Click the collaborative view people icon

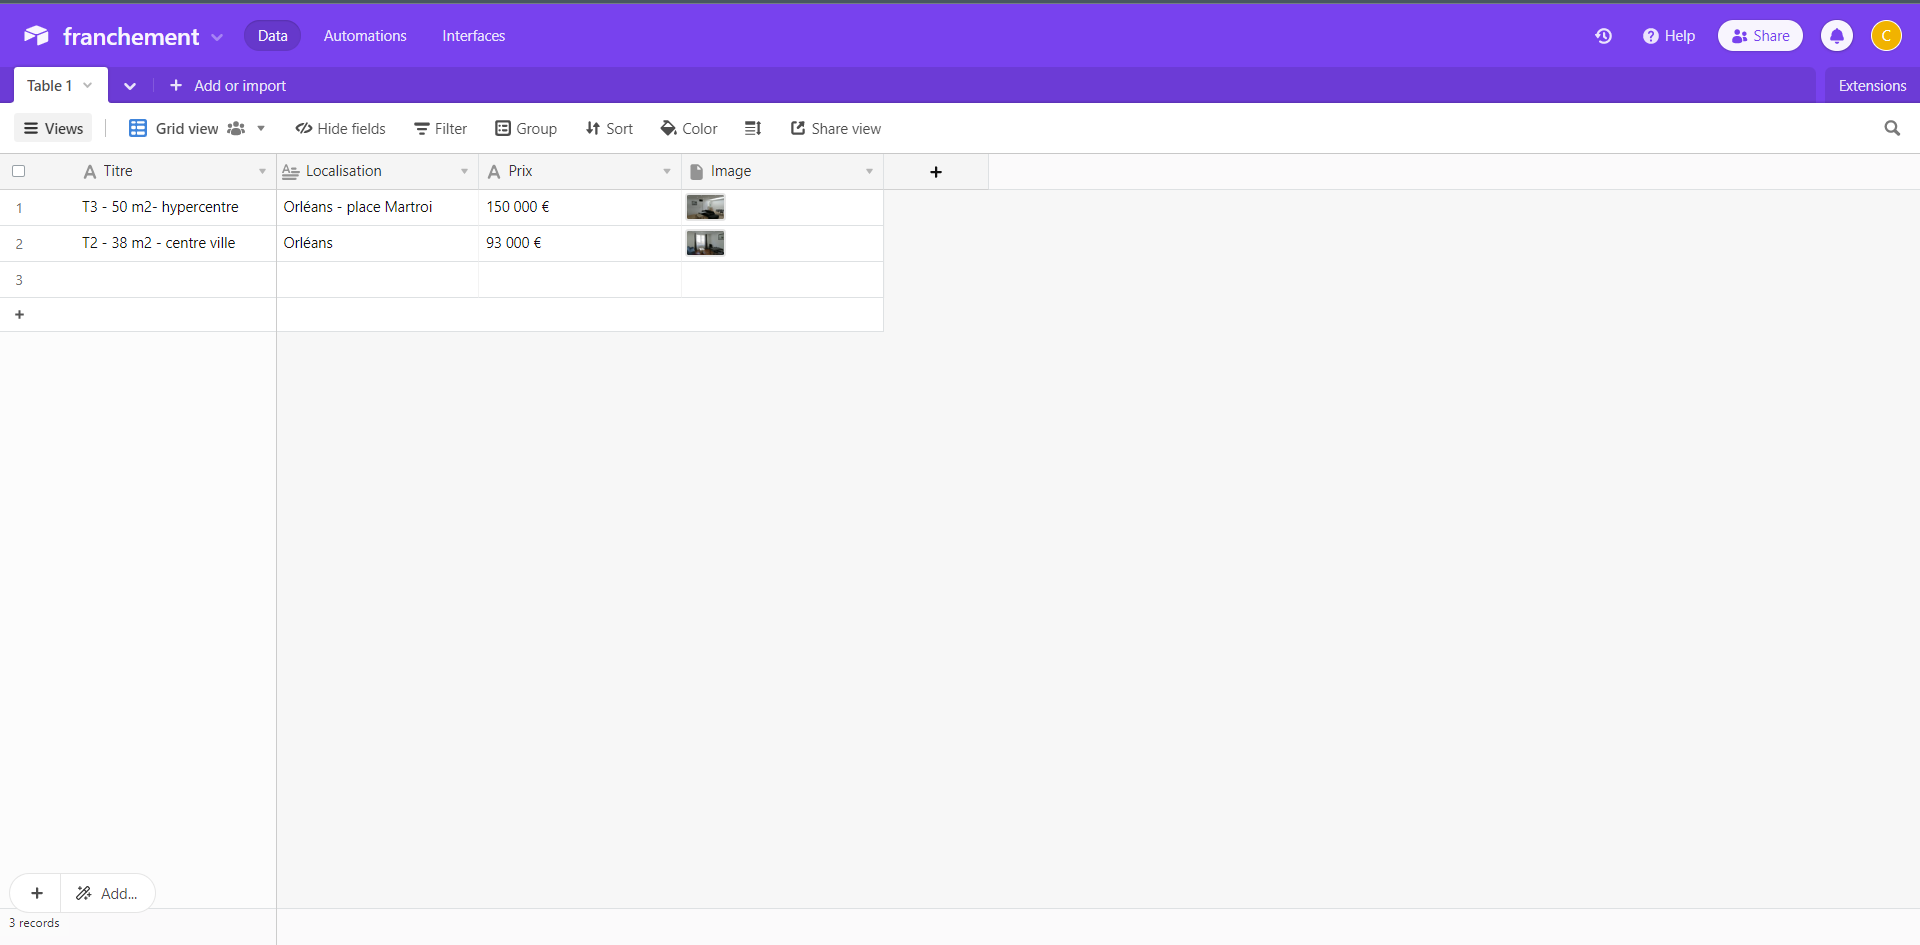pyautogui.click(x=236, y=128)
